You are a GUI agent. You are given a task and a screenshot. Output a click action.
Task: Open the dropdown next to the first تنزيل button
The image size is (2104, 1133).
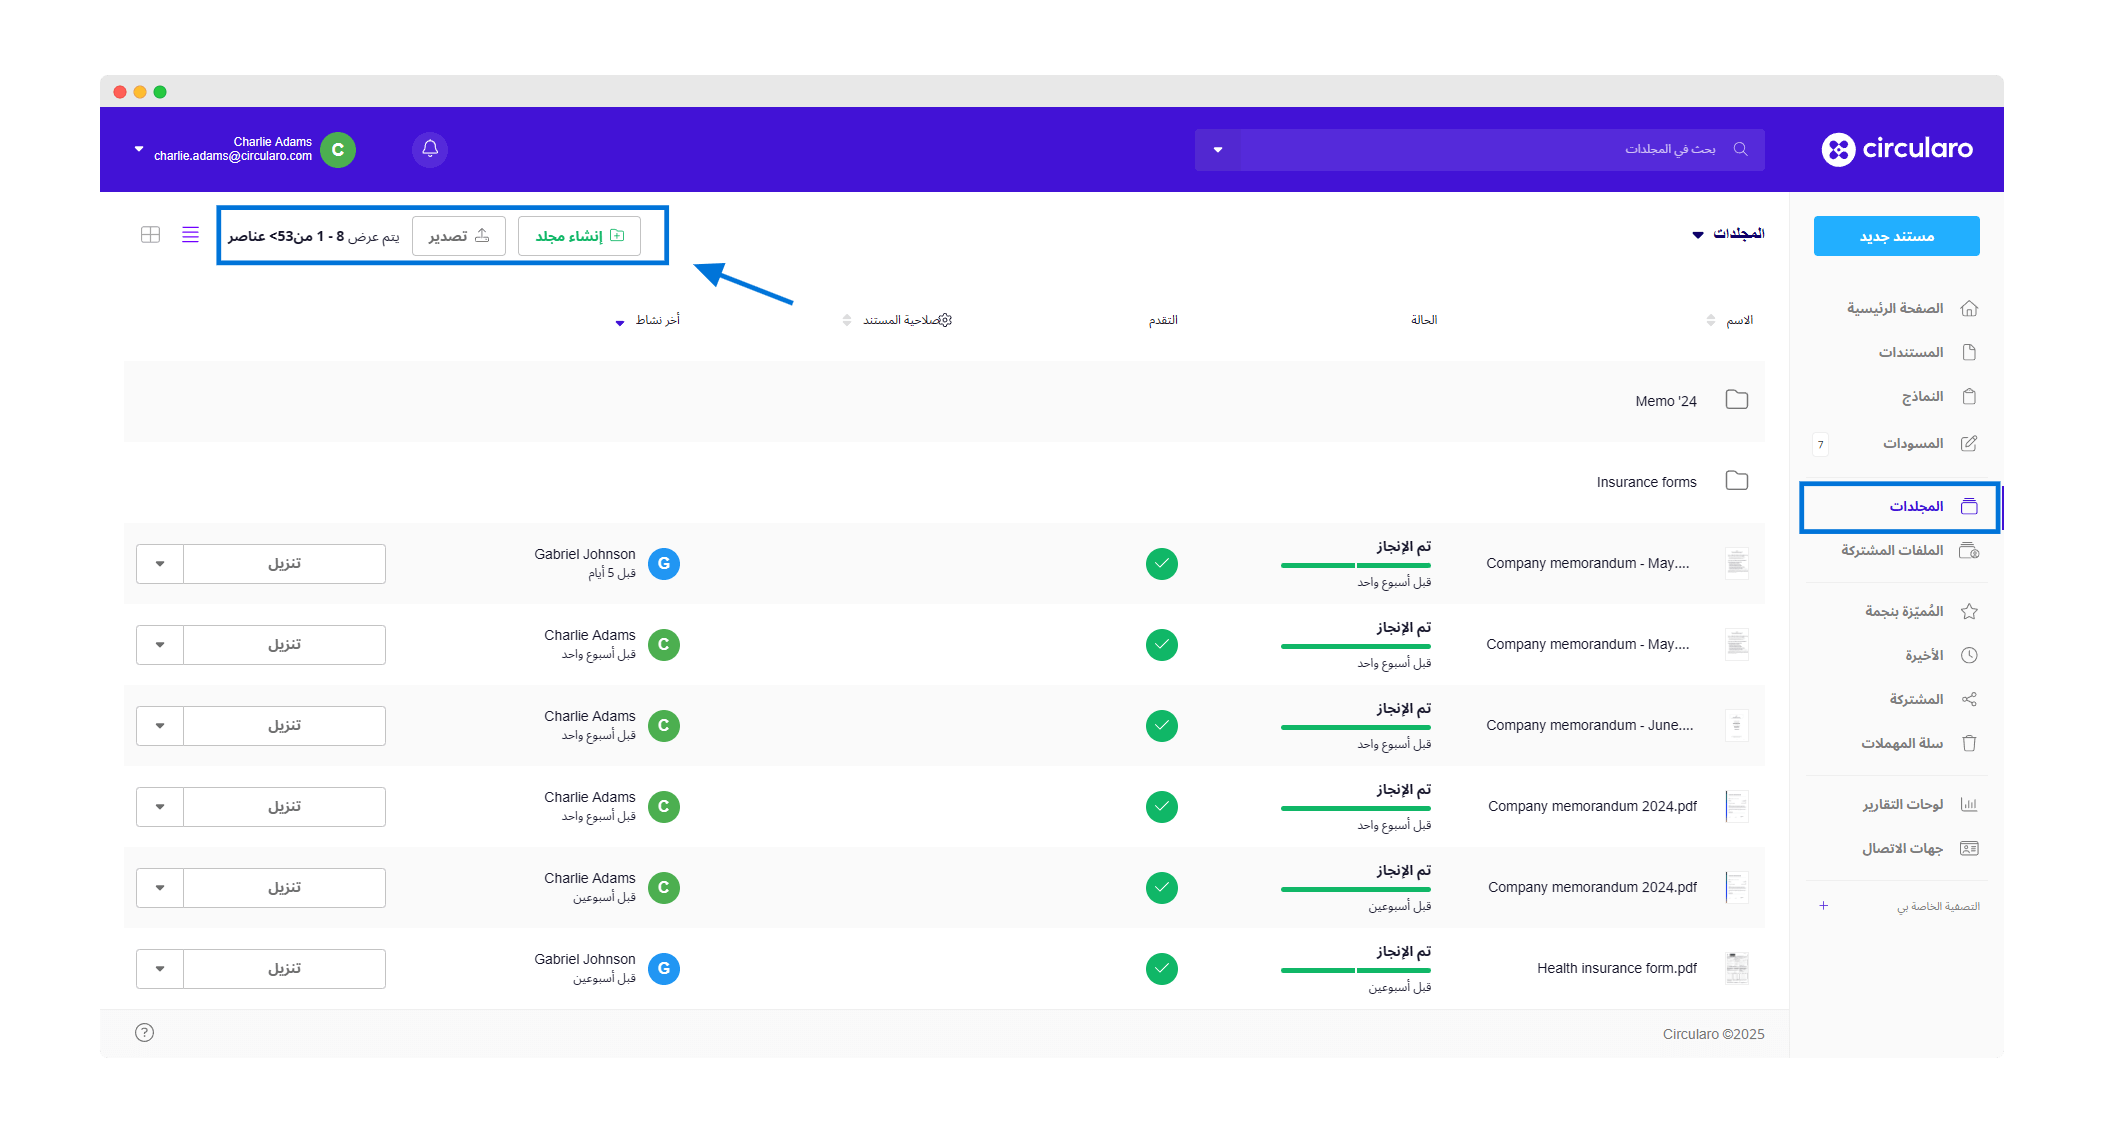pyautogui.click(x=160, y=564)
